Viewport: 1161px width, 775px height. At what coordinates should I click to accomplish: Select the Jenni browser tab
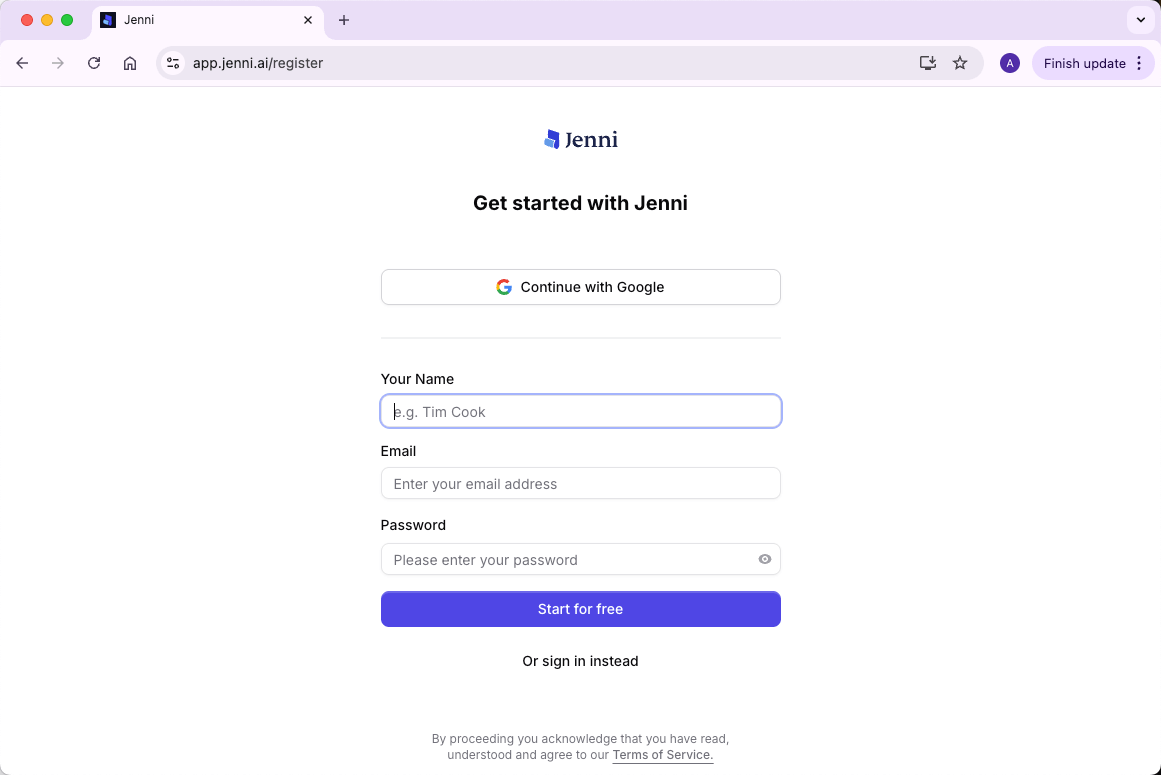200,20
